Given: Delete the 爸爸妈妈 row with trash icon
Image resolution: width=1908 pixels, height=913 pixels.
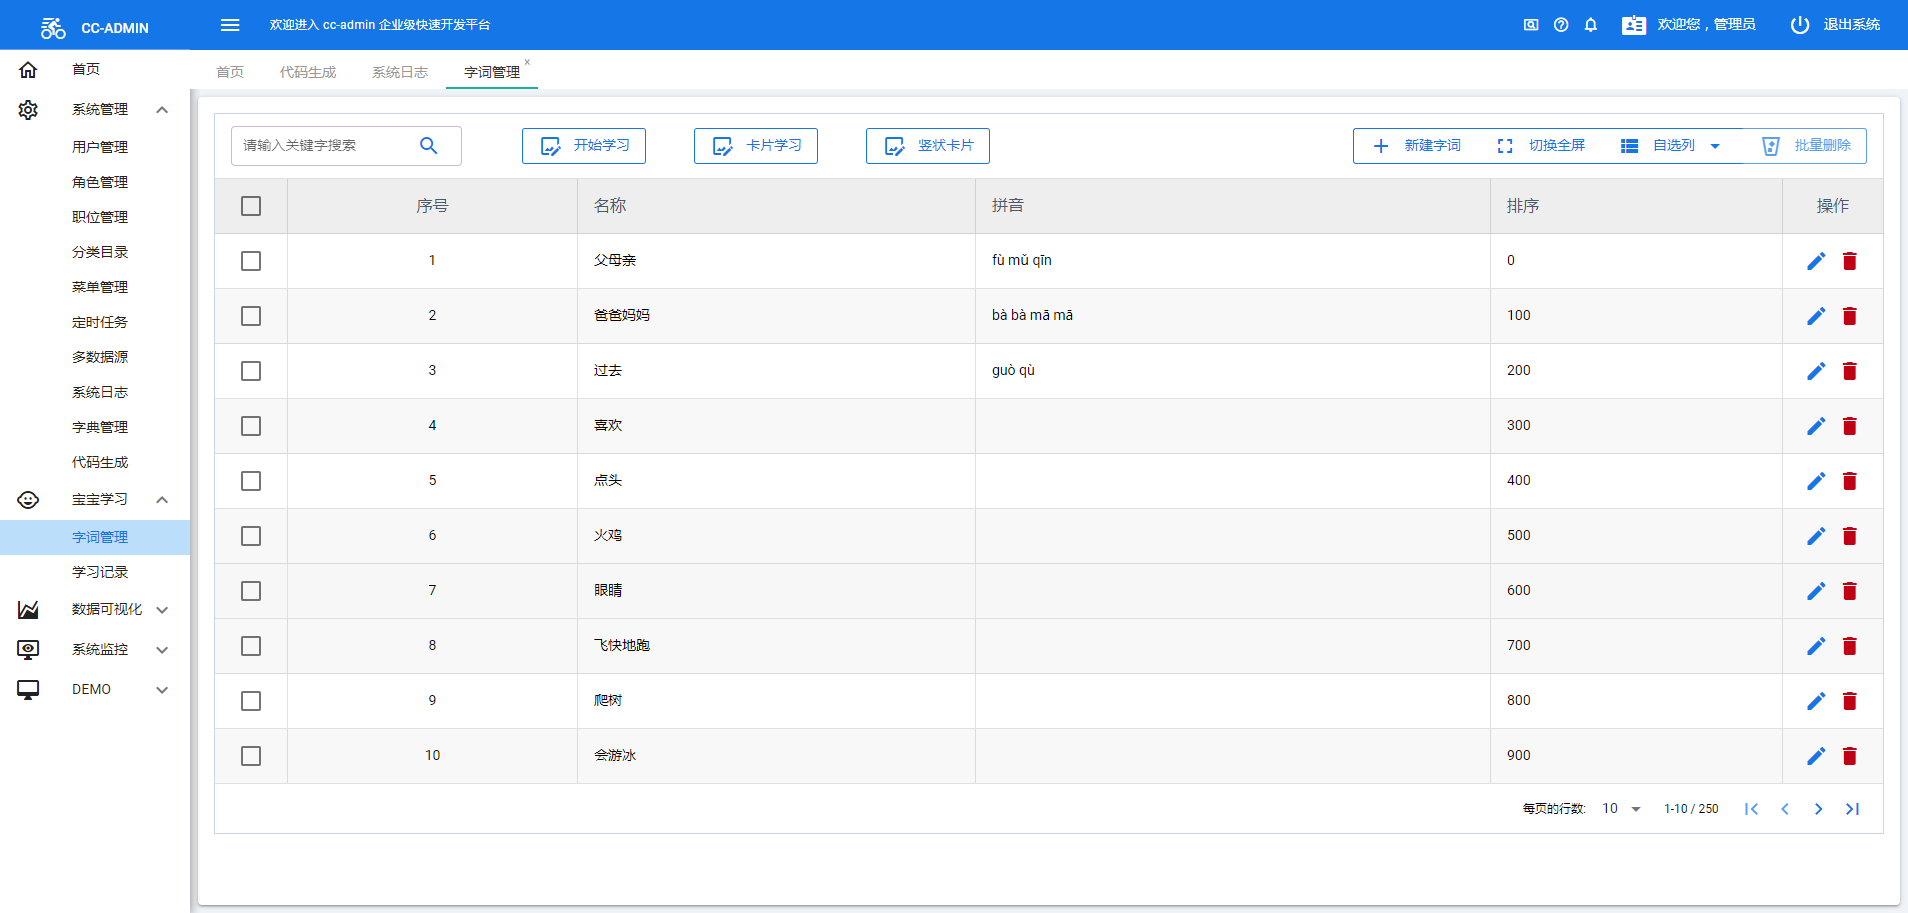Looking at the screenshot, I should point(1850,316).
